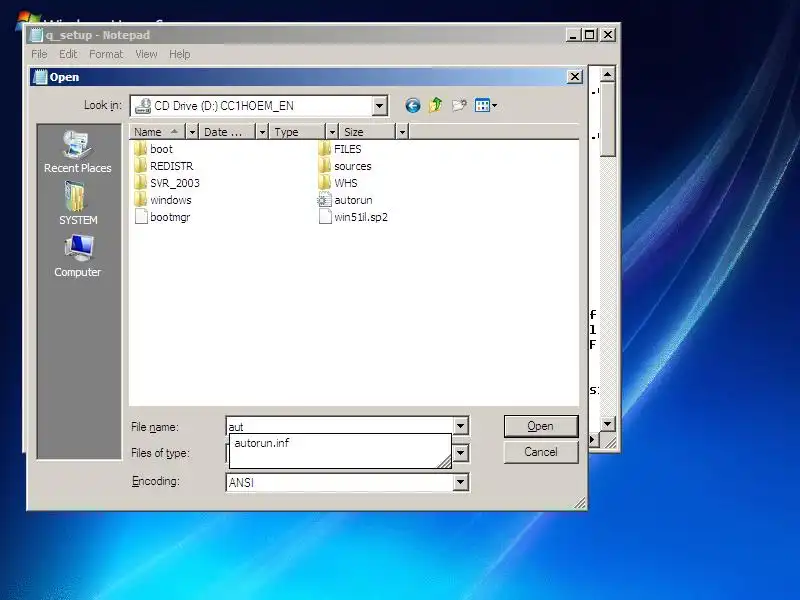Expand the Encoding ANSI dropdown

[x=460, y=482]
